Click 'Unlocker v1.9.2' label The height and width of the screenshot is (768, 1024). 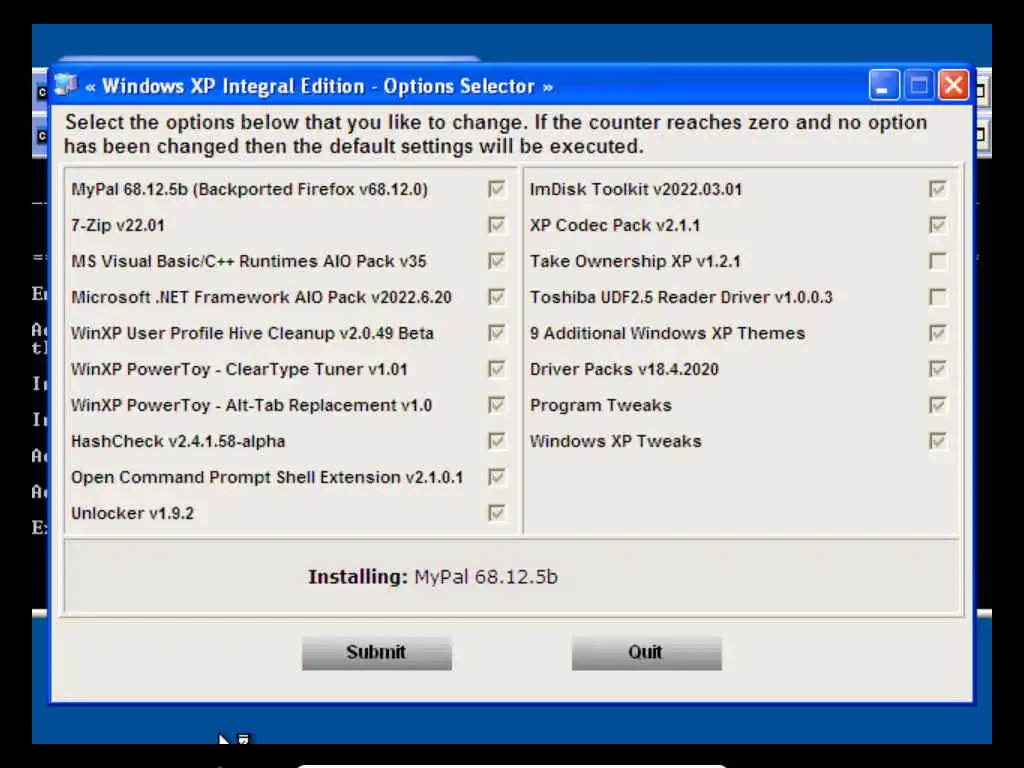coord(133,513)
